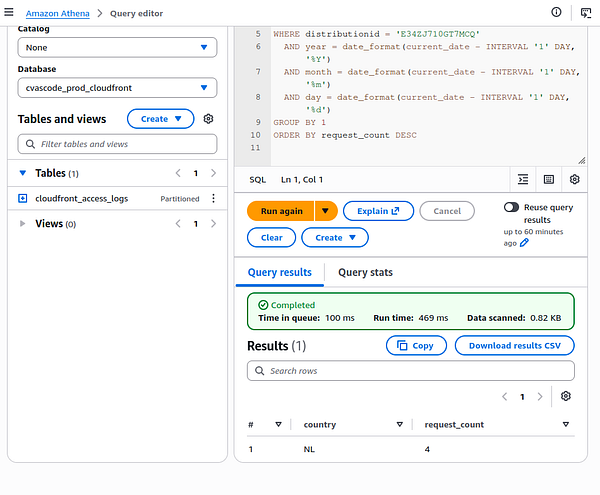Click the Run again button
This screenshot has width=600, height=495.
281,211
